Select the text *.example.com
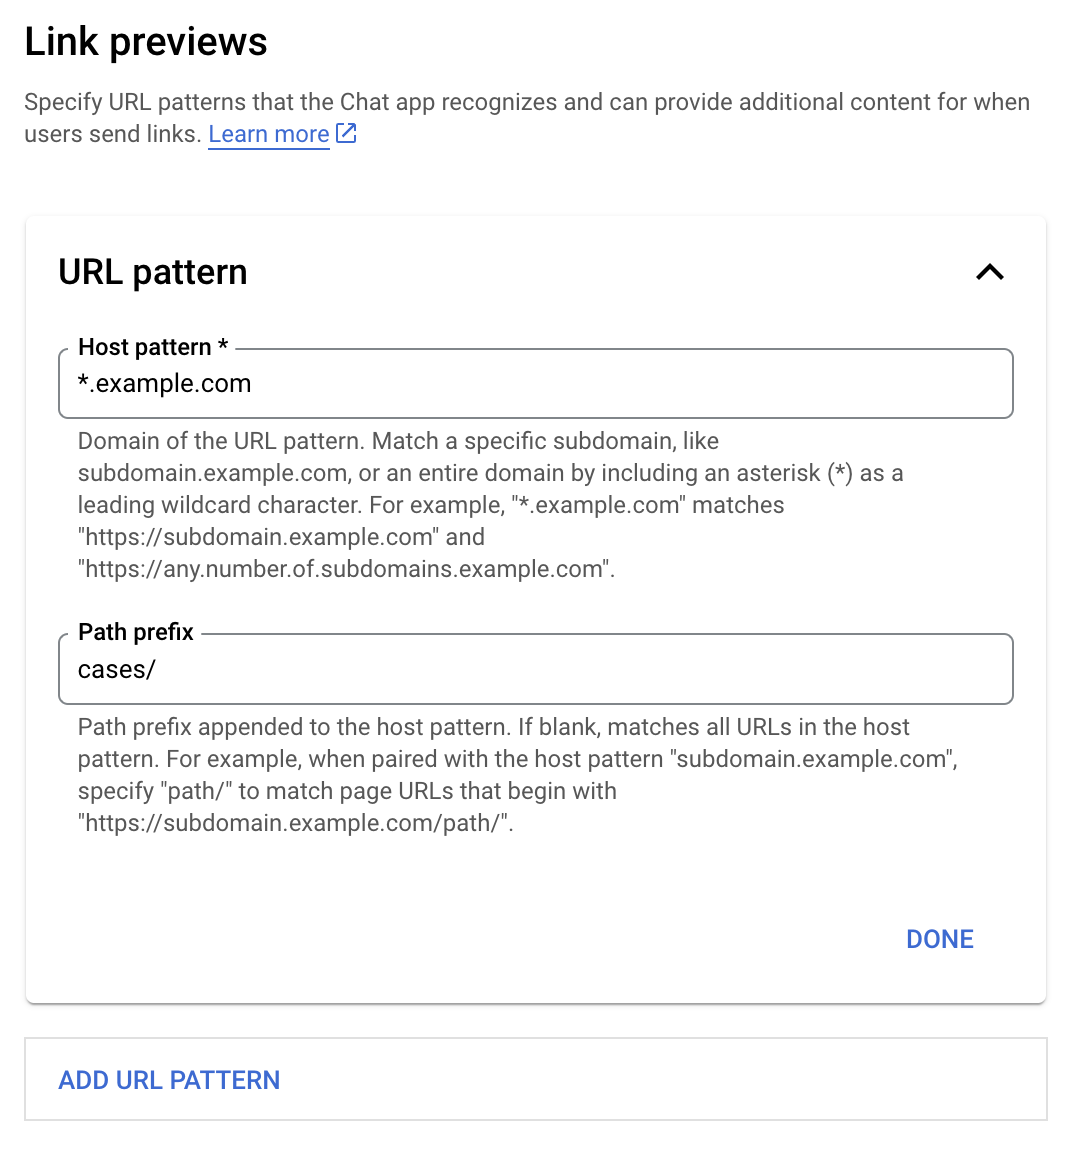Screen dimensions: 1075x1150 (x=164, y=383)
